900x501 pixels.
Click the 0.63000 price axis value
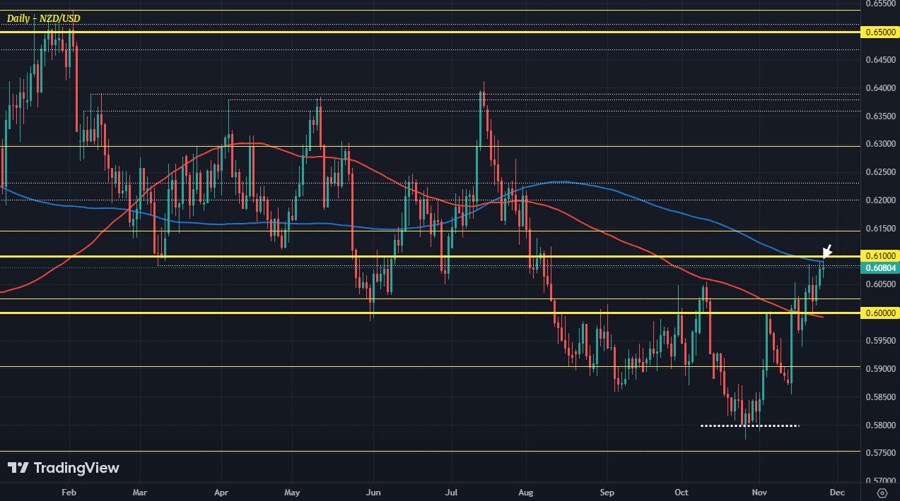coord(880,144)
